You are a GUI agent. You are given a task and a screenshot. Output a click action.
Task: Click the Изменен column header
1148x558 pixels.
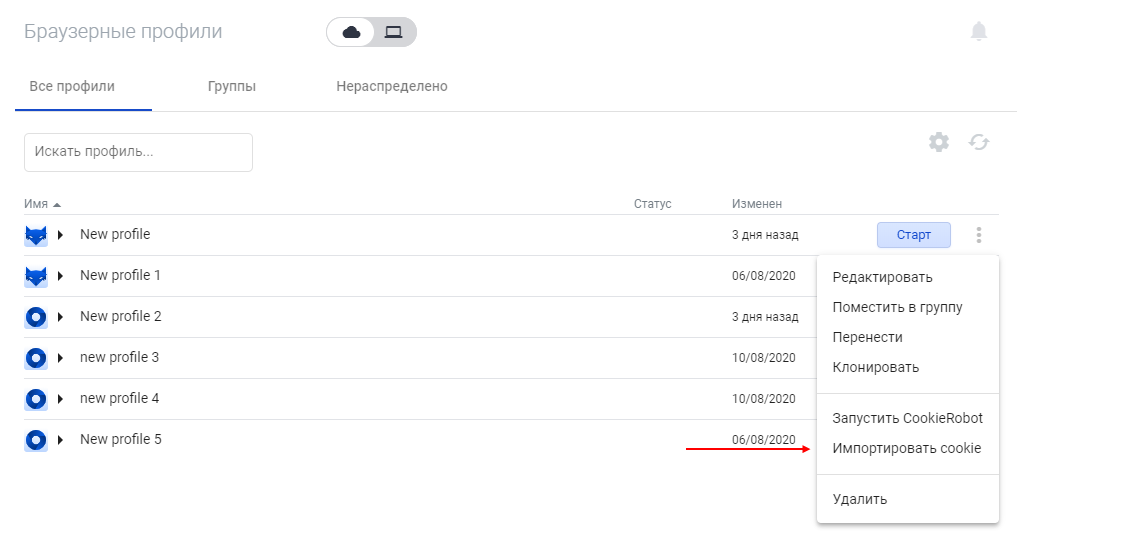pyautogui.click(x=756, y=204)
